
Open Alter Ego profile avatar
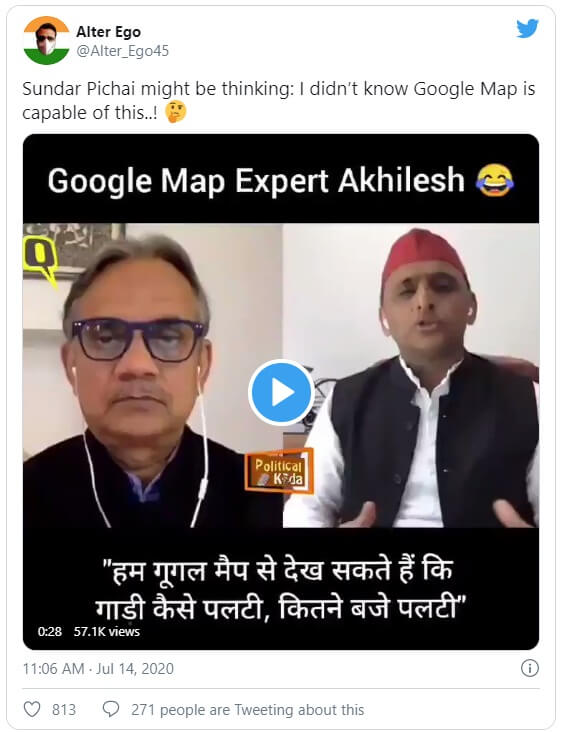[x=46, y=41]
